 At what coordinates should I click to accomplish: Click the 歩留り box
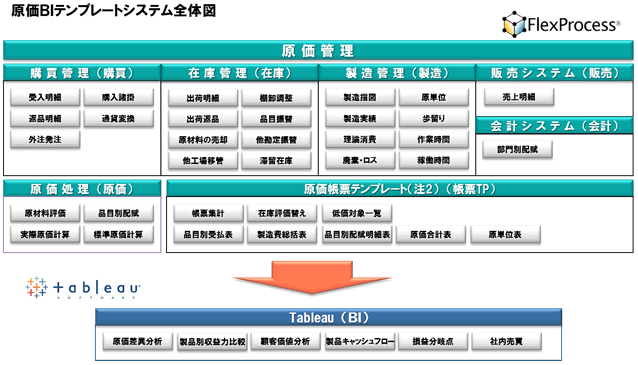coord(433,118)
